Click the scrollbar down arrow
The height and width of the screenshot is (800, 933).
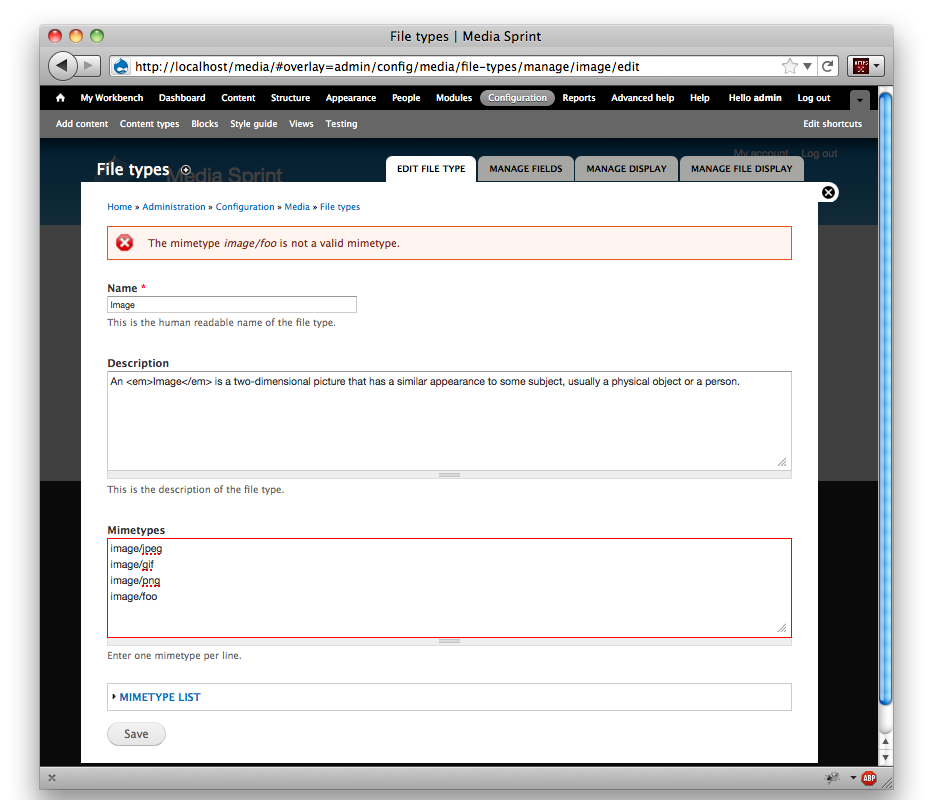(885, 758)
